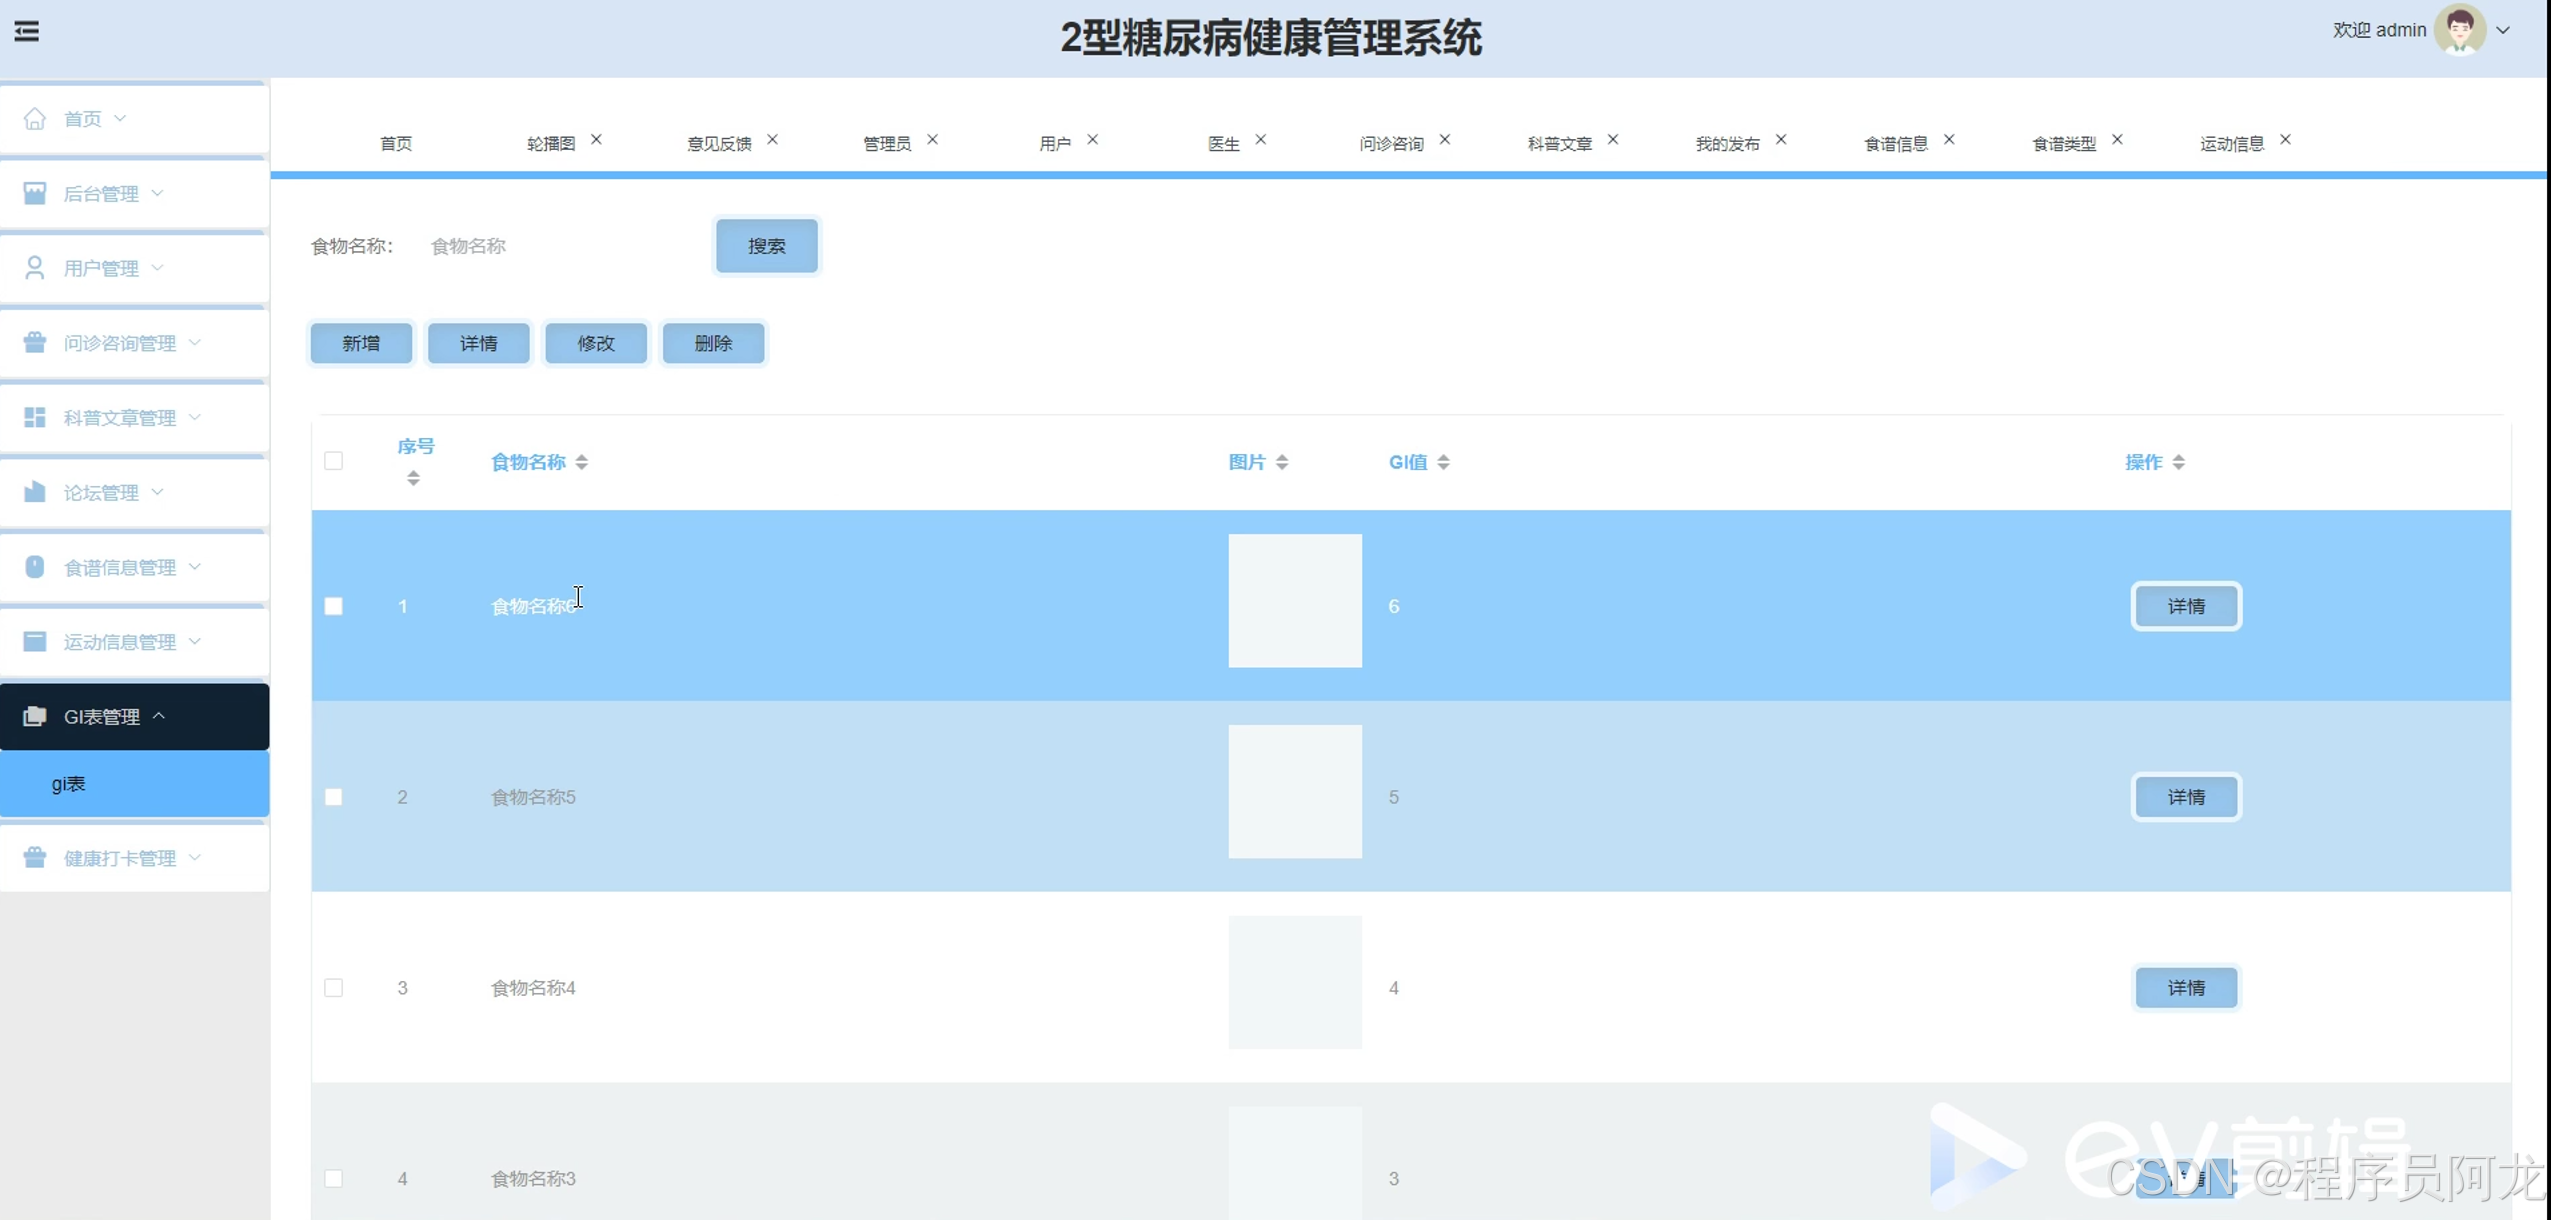Close the 运动信息 tab with its X

(x=2285, y=140)
